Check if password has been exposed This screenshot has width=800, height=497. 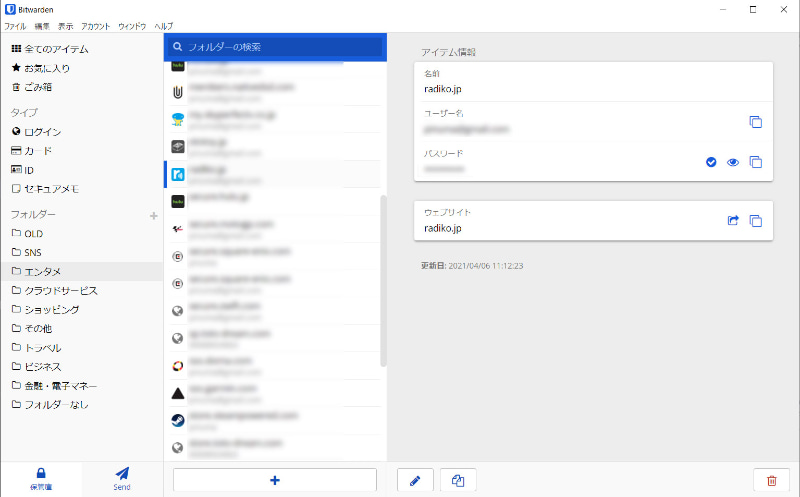tap(711, 162)
